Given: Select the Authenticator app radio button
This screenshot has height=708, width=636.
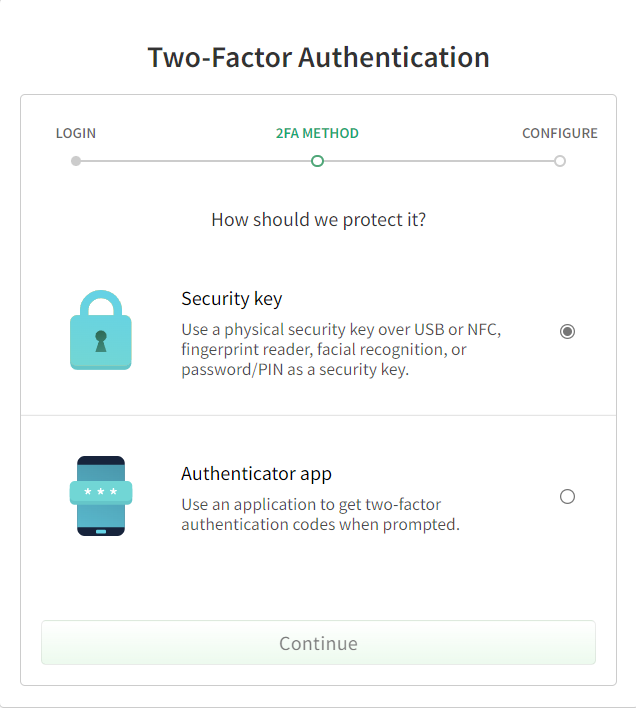Looking at the screenshot, I should coord(567,496).
